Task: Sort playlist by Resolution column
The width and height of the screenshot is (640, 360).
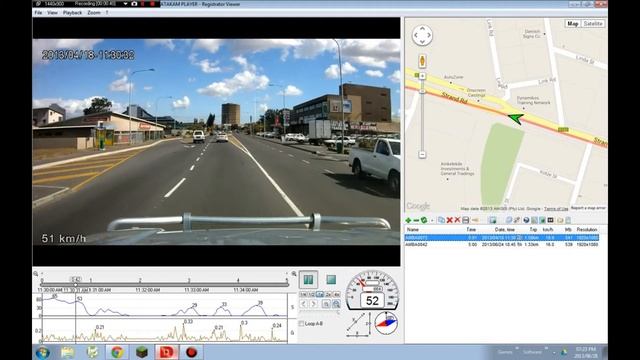Action: coord(587,229)
